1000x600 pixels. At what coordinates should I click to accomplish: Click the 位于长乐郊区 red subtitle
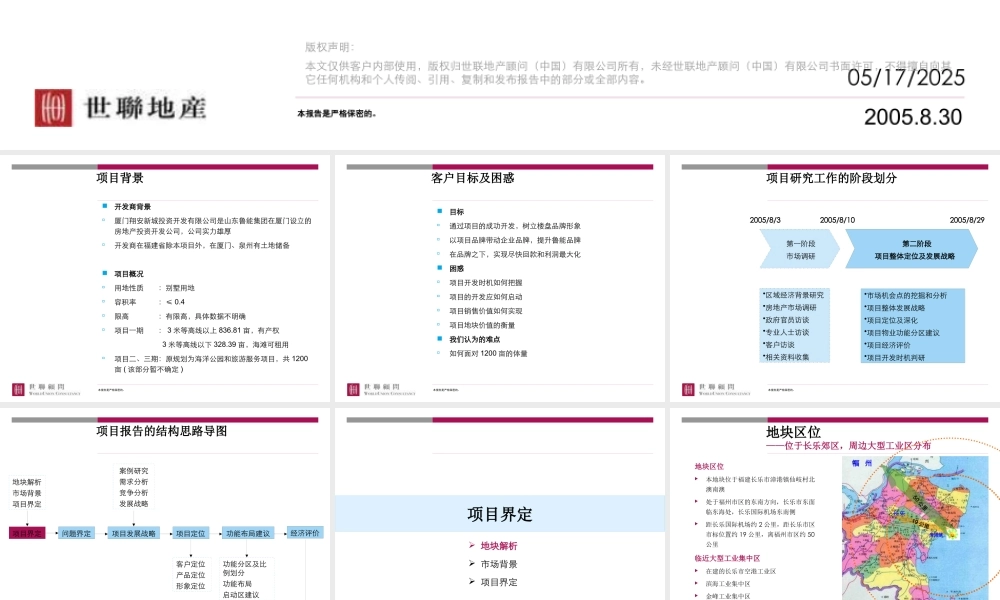pos(848,446)
